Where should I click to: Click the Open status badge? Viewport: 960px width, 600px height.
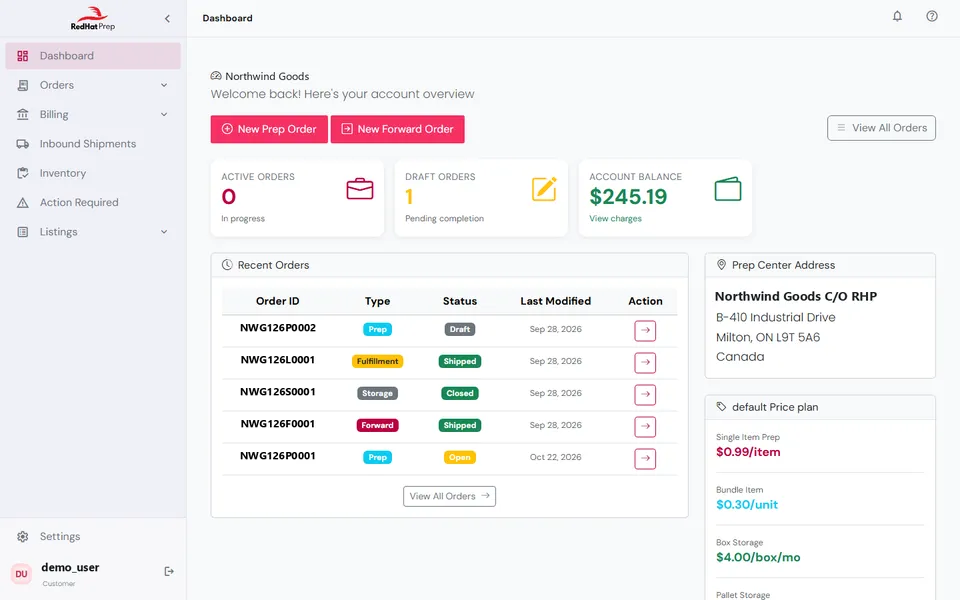click(460, 457)
